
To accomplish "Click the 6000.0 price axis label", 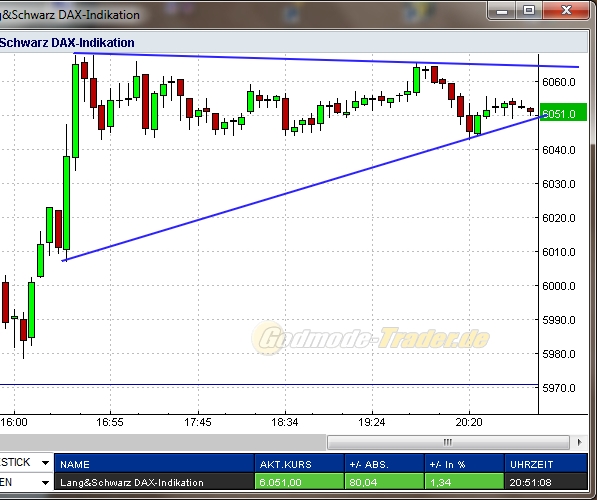I will pyautogui.click(x=559, y=286).
